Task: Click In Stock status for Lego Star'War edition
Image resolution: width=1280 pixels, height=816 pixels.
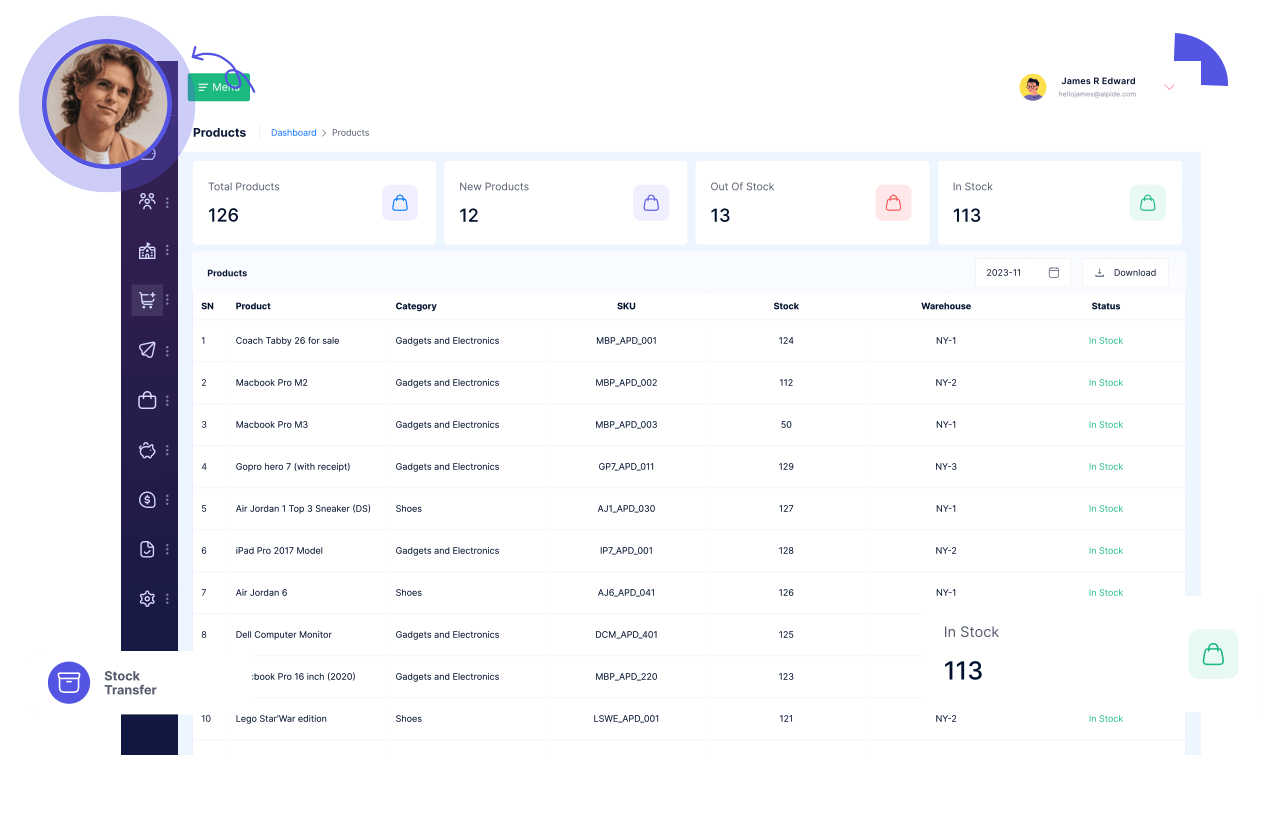Action: (x=1106, y=719)
